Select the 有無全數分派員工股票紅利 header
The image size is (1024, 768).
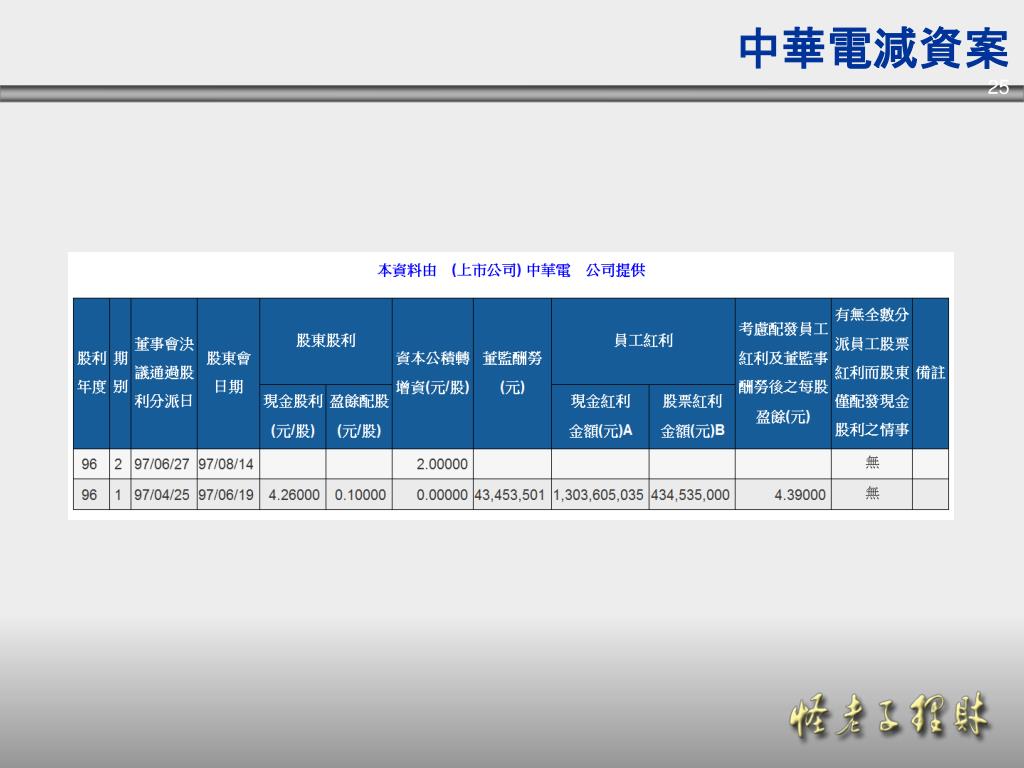coord(872,373)
